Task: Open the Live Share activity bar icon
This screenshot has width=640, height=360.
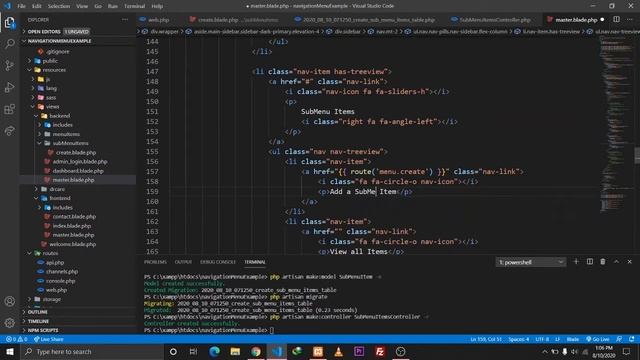Action: [9, 131]
